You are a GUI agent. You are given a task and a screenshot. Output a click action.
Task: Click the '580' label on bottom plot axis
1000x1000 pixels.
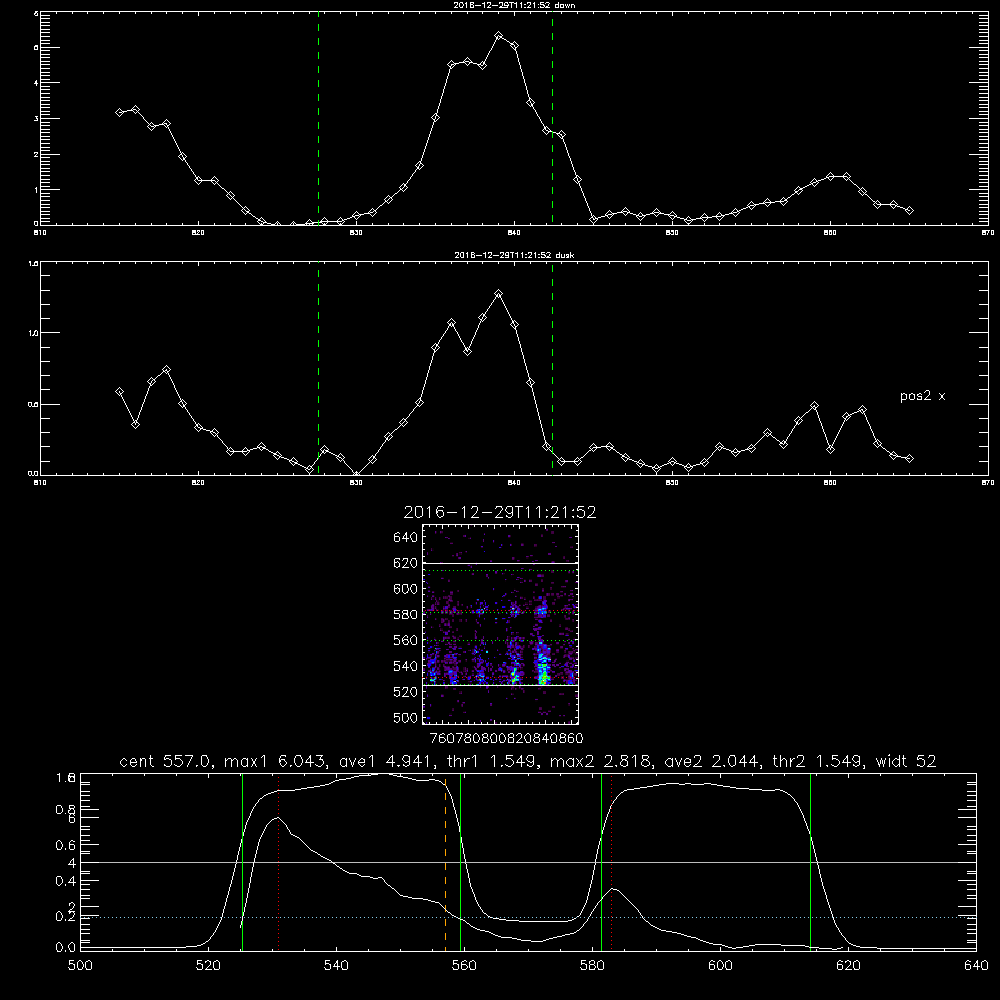coord(592,966)
